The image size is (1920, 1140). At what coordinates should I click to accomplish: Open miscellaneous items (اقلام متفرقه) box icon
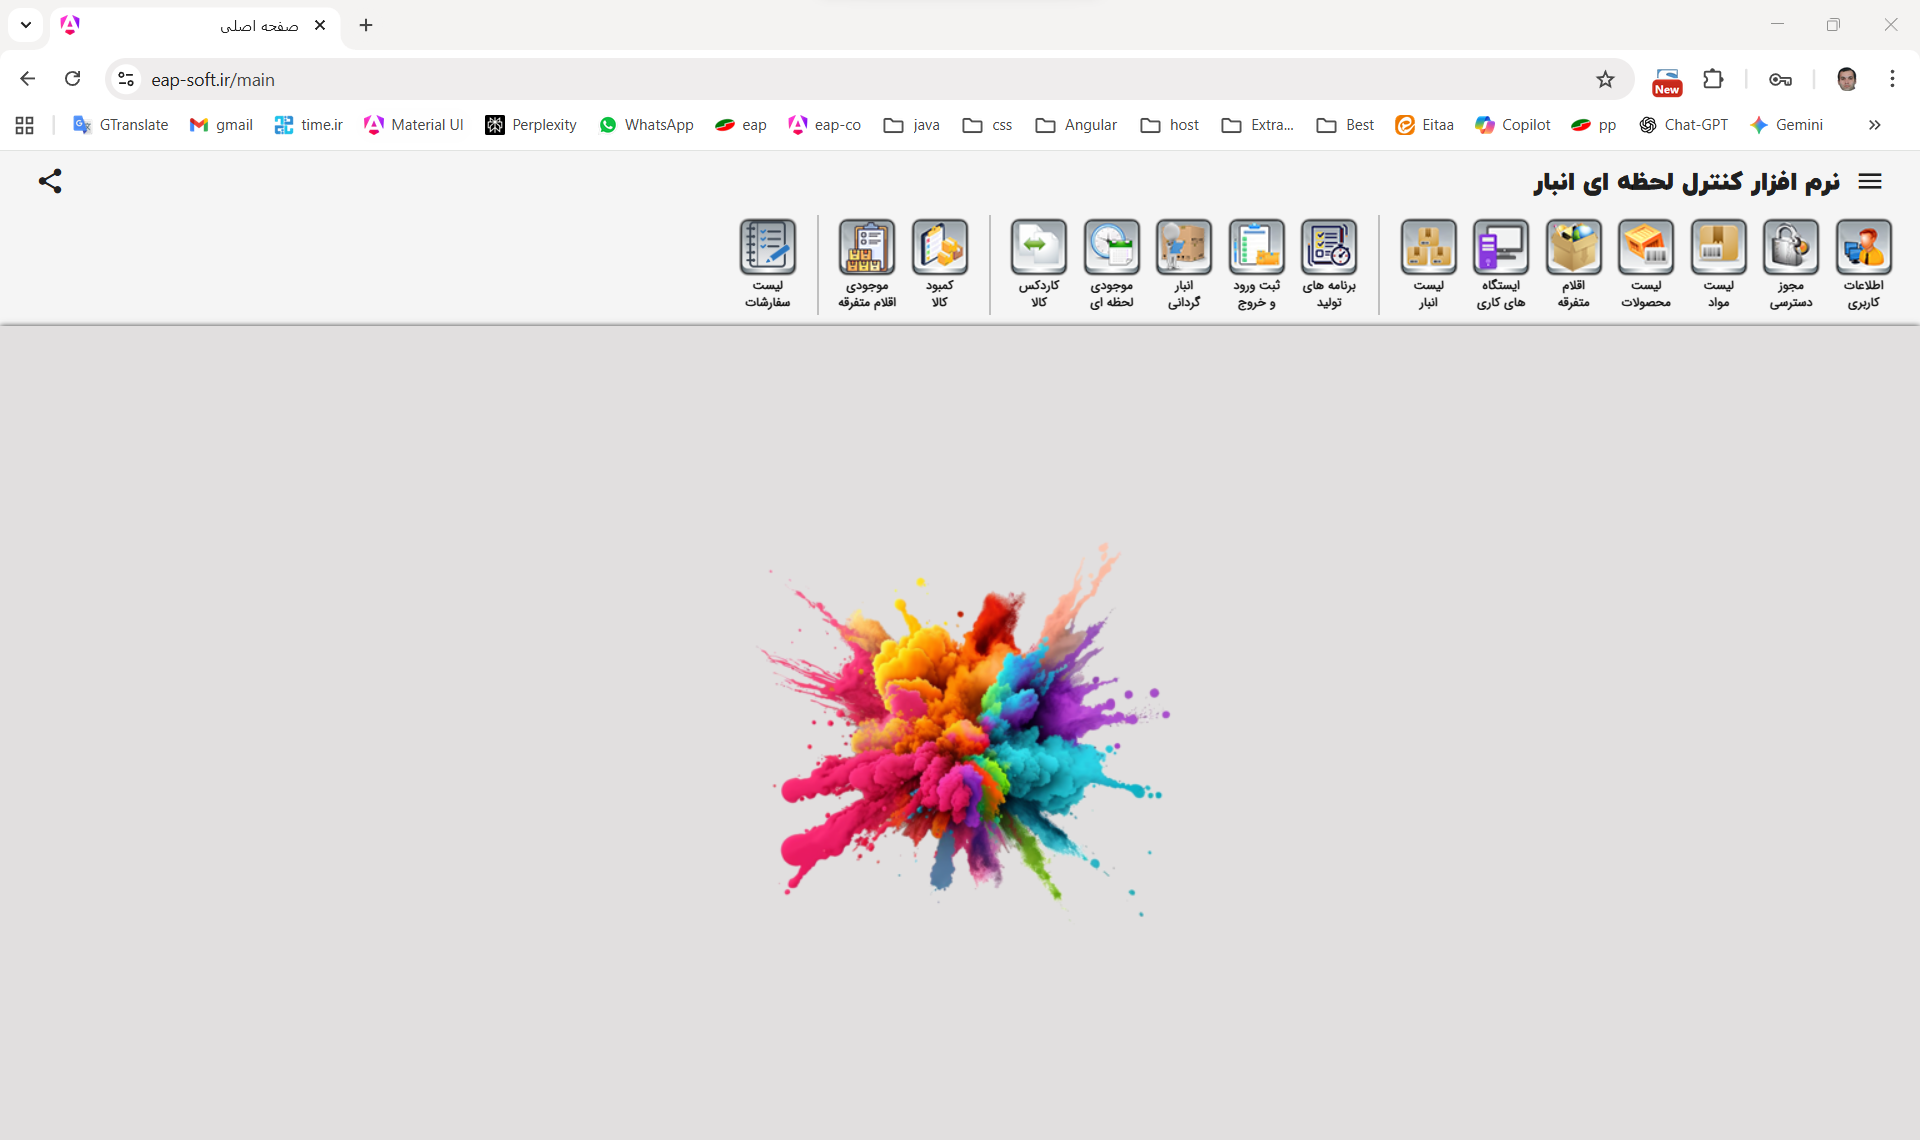point(1573,247)
